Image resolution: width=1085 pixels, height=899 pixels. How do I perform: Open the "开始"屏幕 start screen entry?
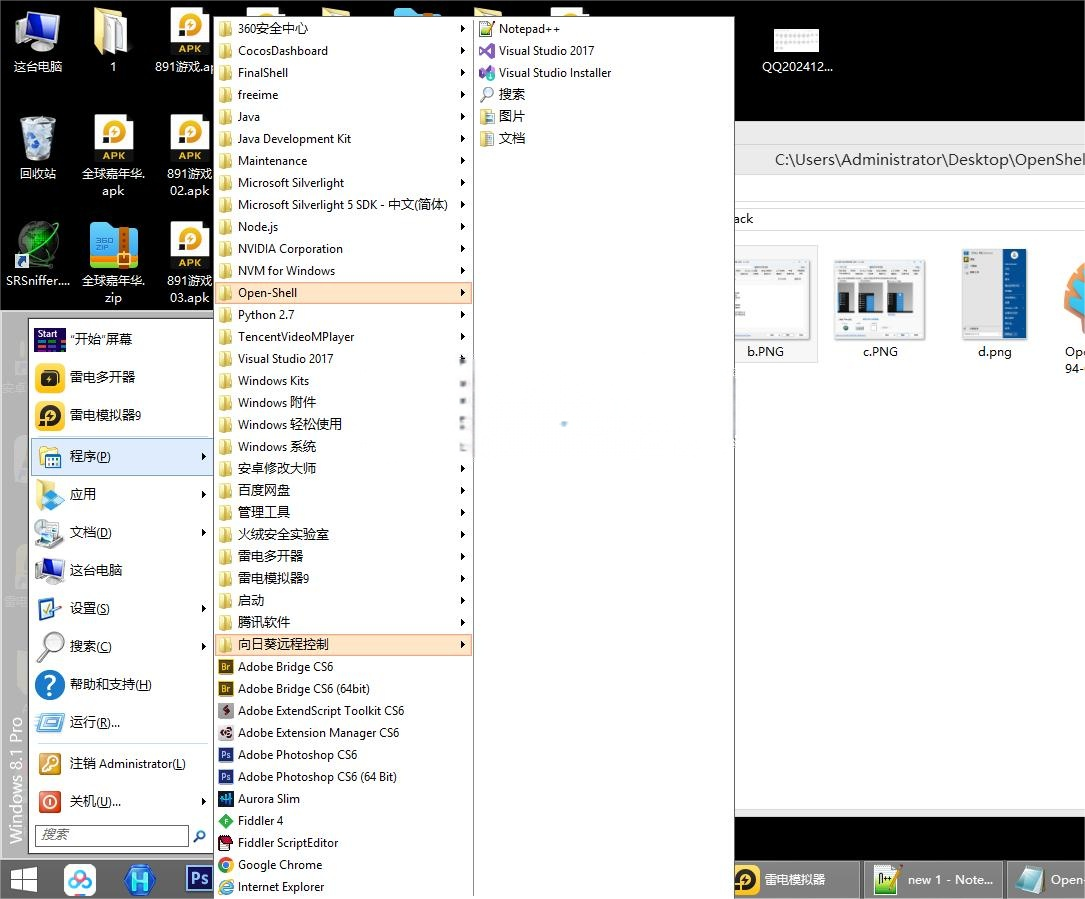click(122, 339)
